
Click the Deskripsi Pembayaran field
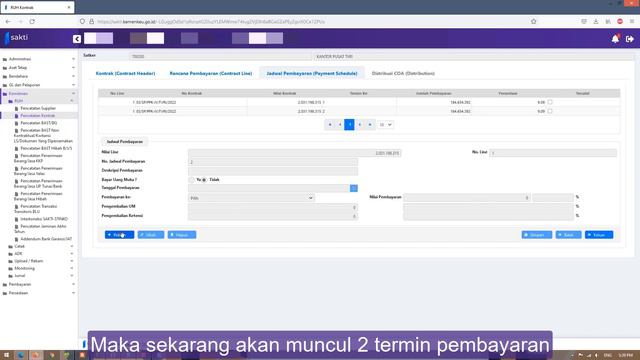273,171
